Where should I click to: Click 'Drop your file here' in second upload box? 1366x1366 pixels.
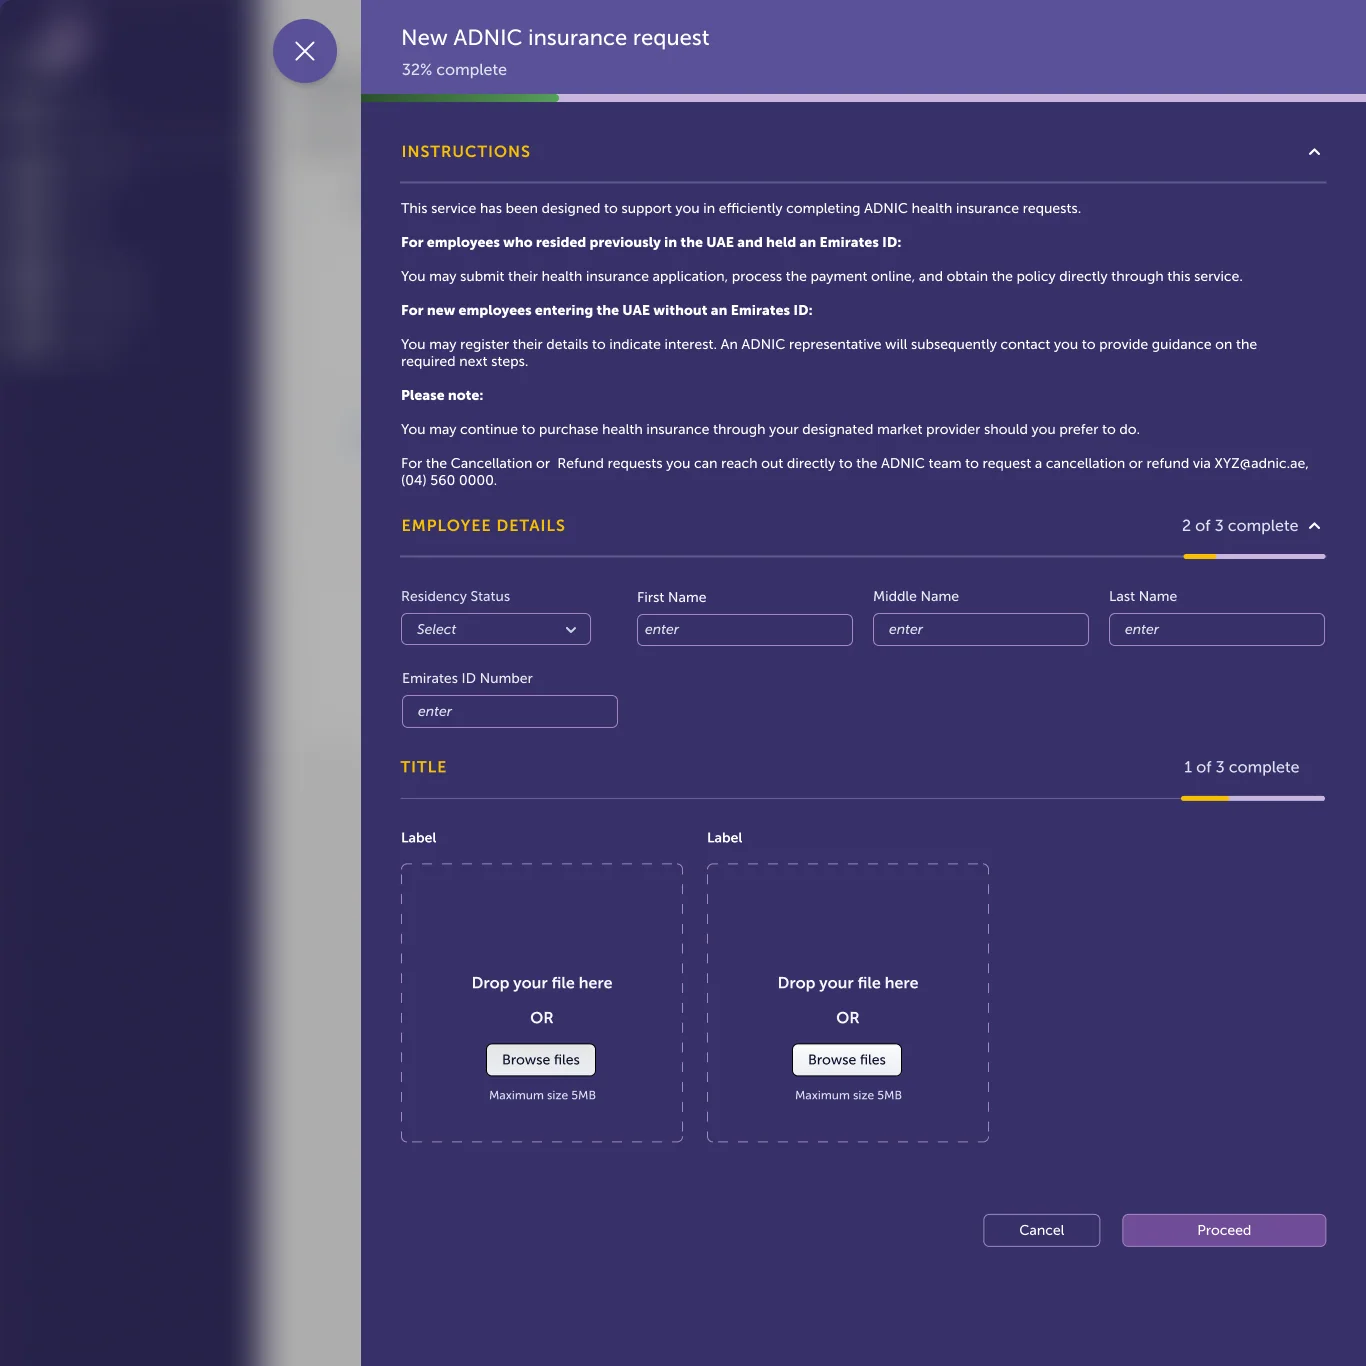[848, 983]
